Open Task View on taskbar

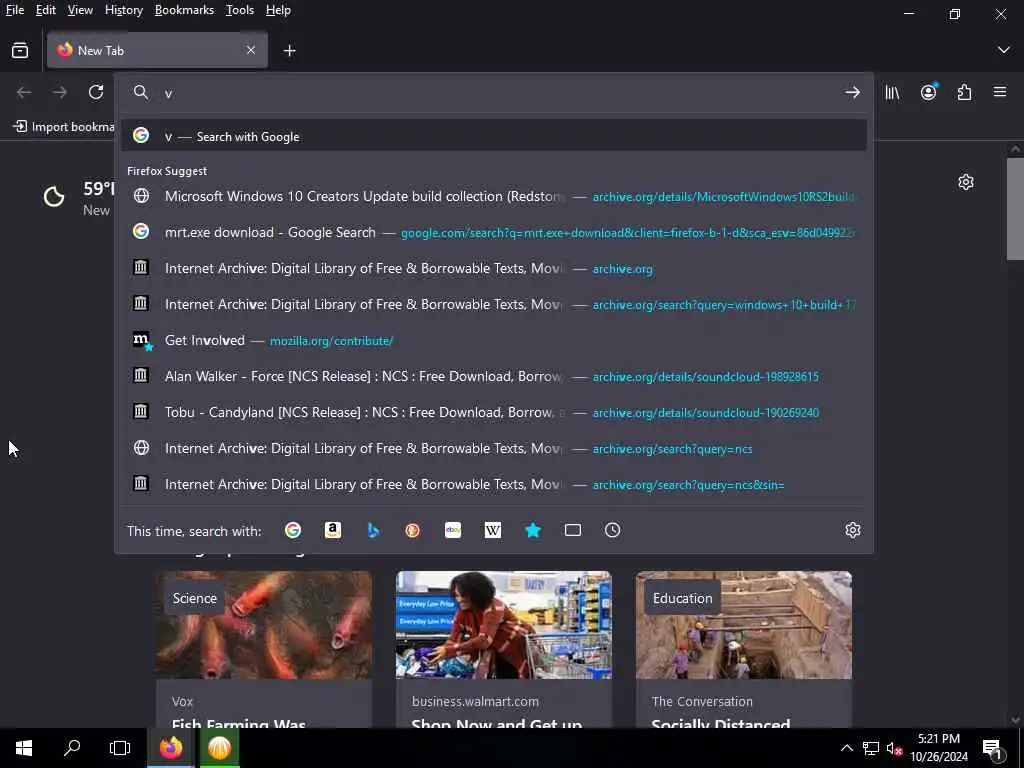(120, 748)
